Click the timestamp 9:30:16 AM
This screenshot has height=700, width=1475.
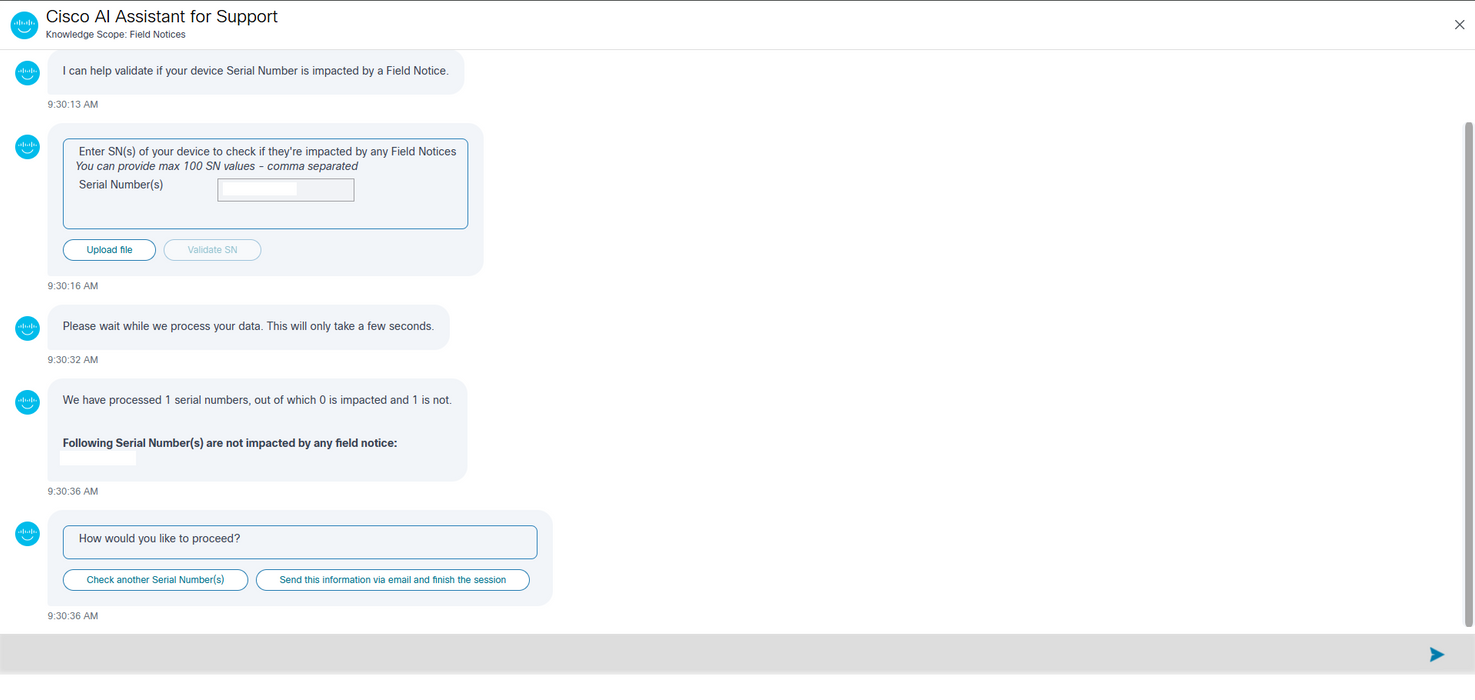(x=73, y=286)
